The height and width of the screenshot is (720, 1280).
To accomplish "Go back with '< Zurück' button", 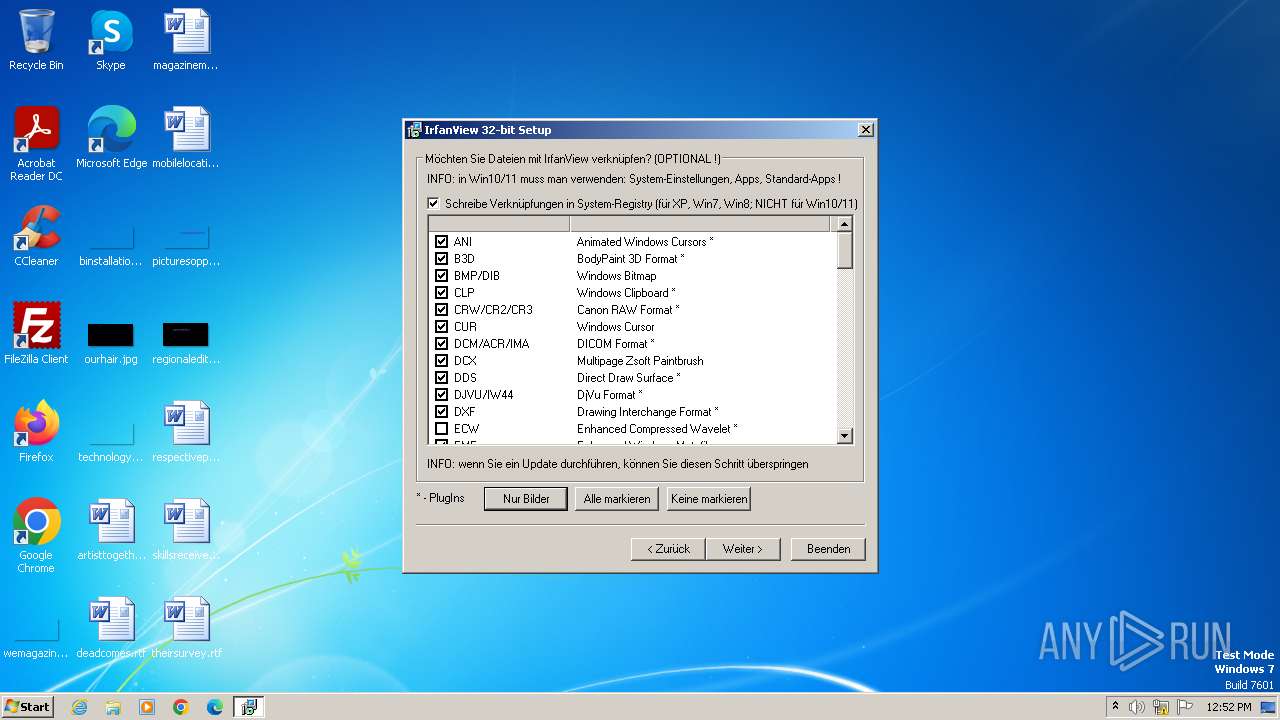I will [x=668, y=549].
